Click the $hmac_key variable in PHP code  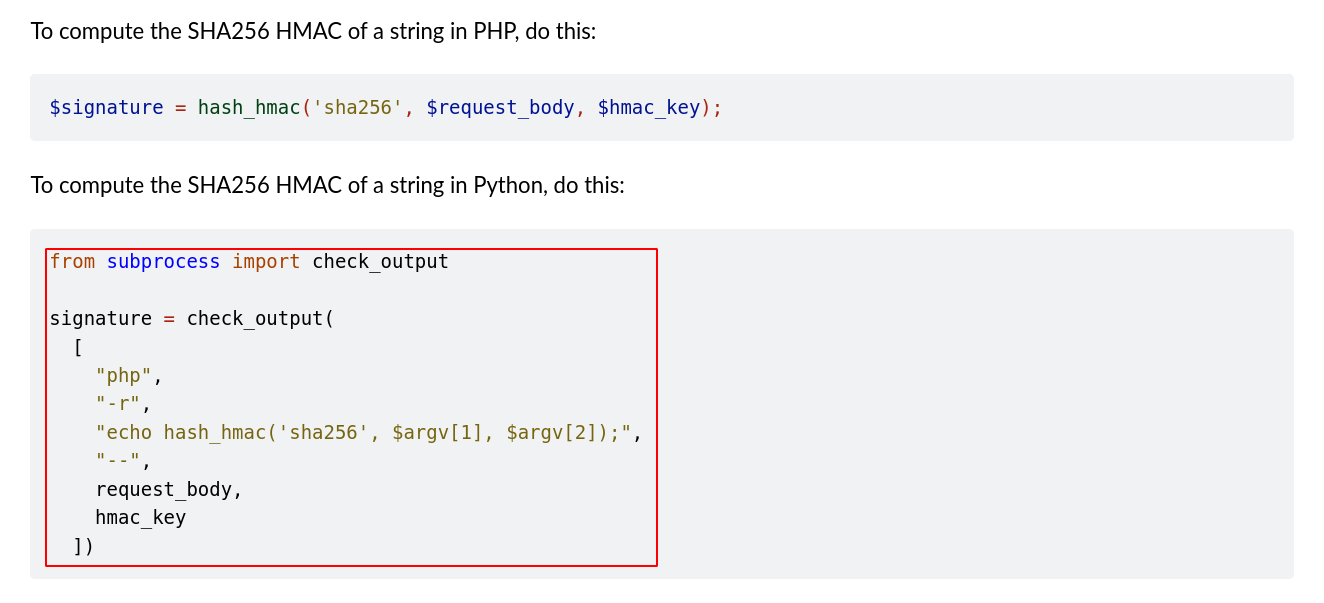(648, 107)
